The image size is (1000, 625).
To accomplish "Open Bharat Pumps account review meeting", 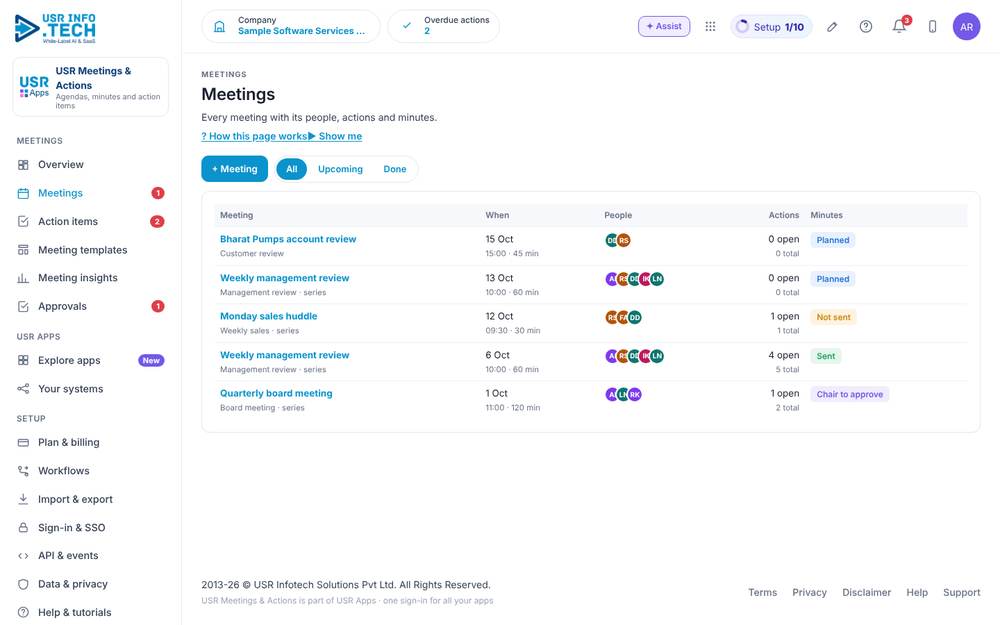I will point(288,239).
